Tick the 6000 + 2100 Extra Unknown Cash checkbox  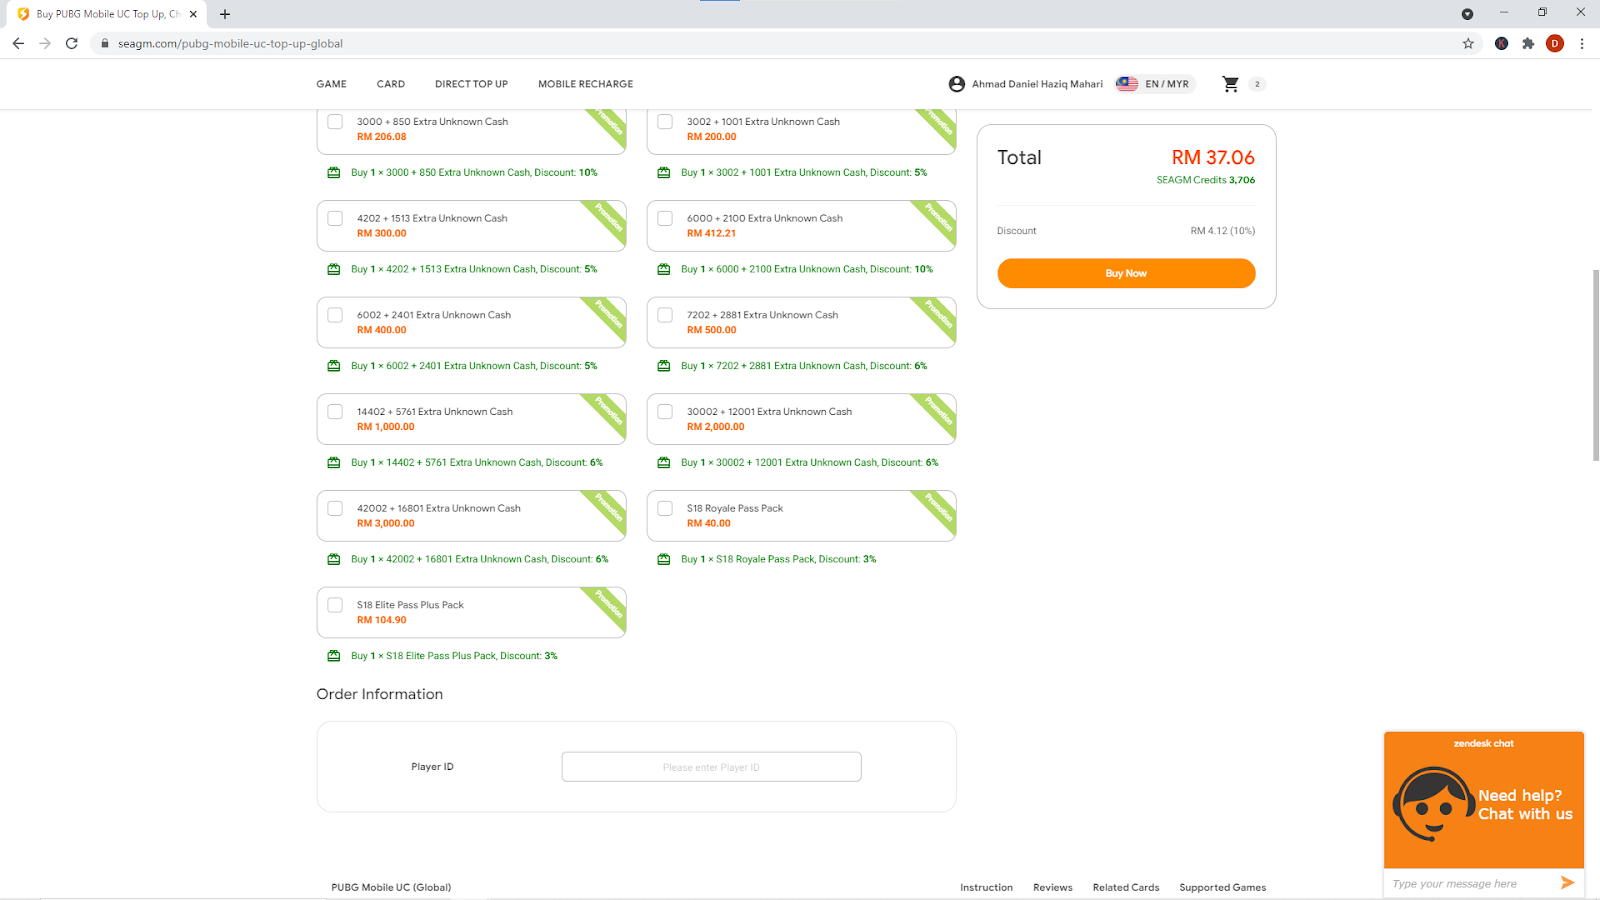[665, 218]
